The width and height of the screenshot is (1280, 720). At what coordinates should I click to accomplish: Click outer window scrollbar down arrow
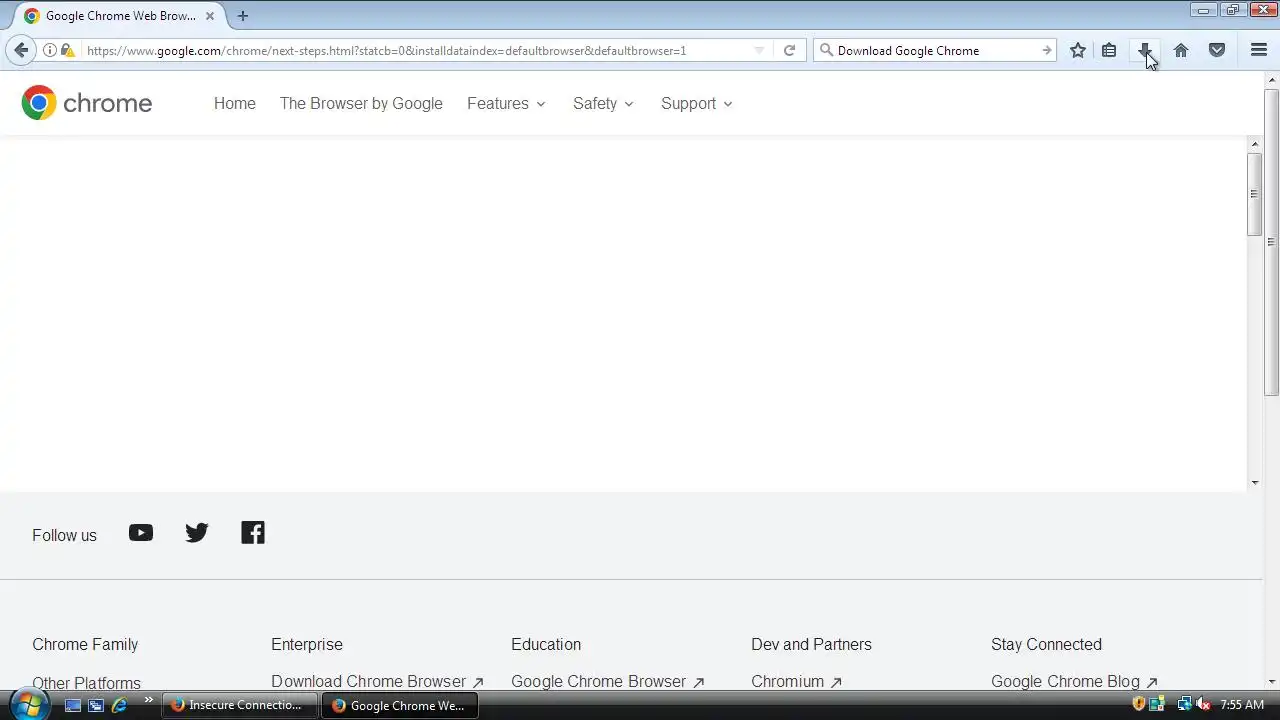tap(1272, 682)
